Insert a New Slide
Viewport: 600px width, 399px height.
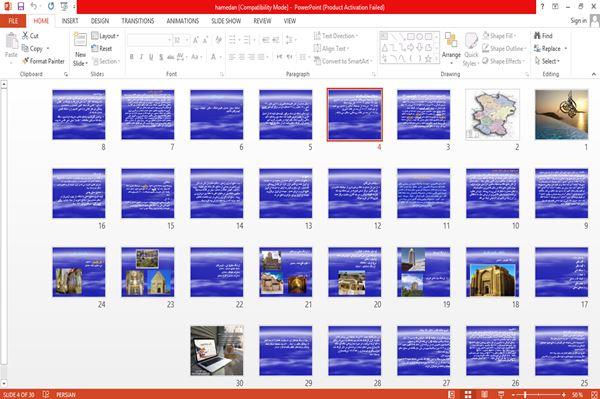click(80, 50)
